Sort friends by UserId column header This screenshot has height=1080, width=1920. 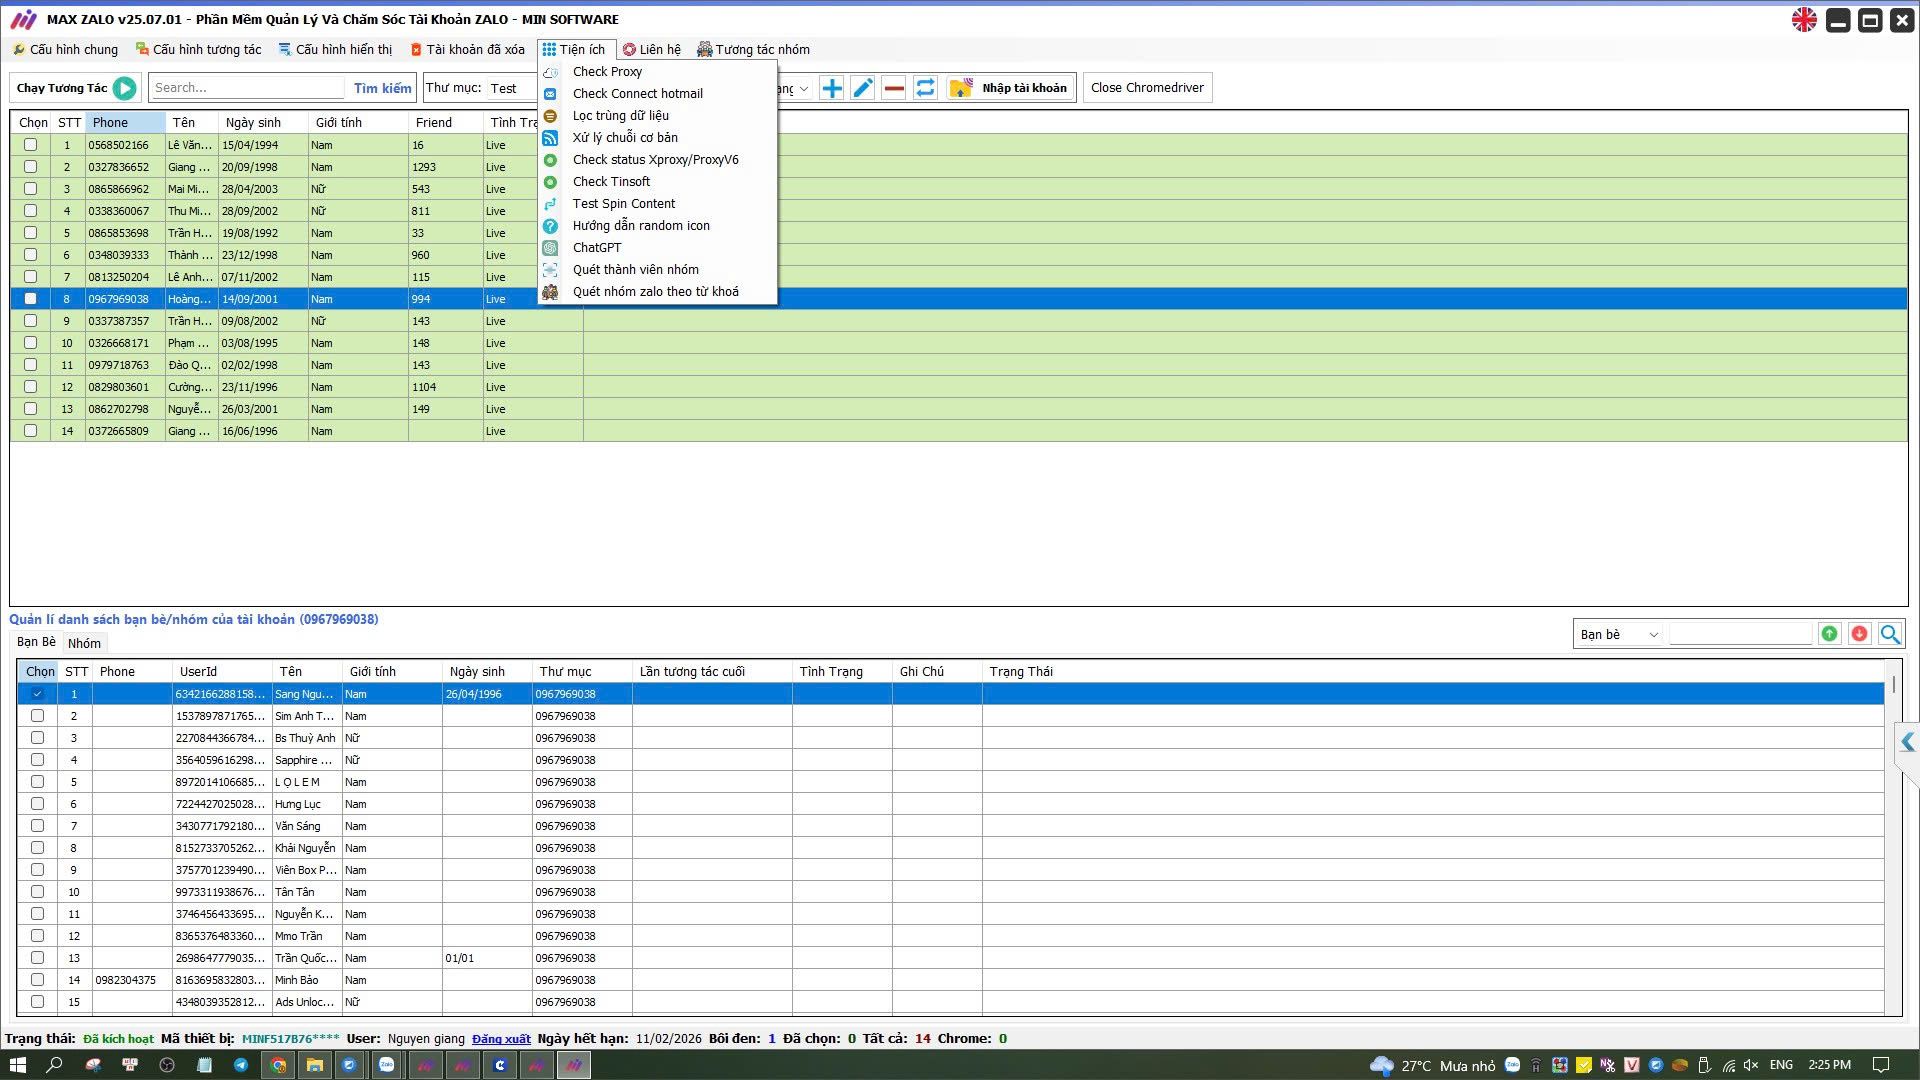click(222, 672)
